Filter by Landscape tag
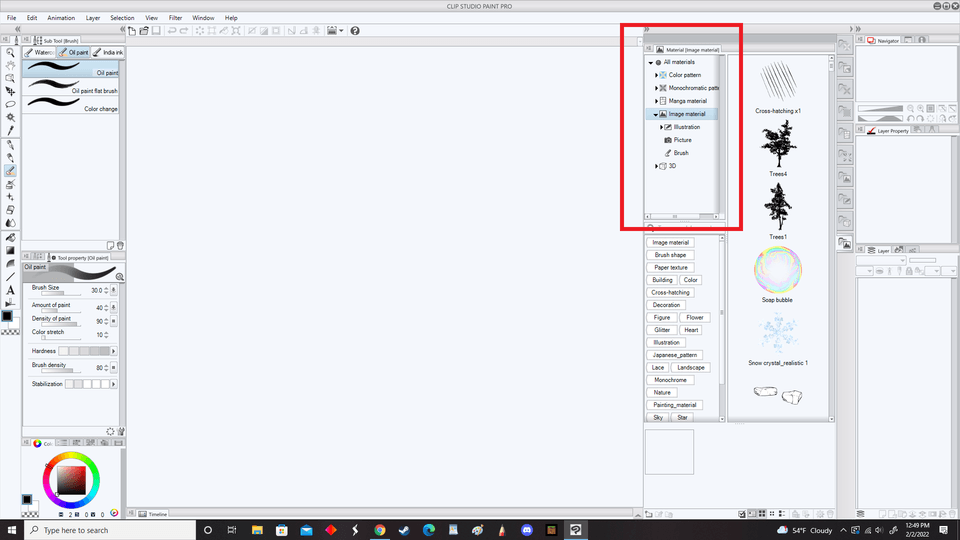Screen dimensions: 960x540 pos(691,368)
